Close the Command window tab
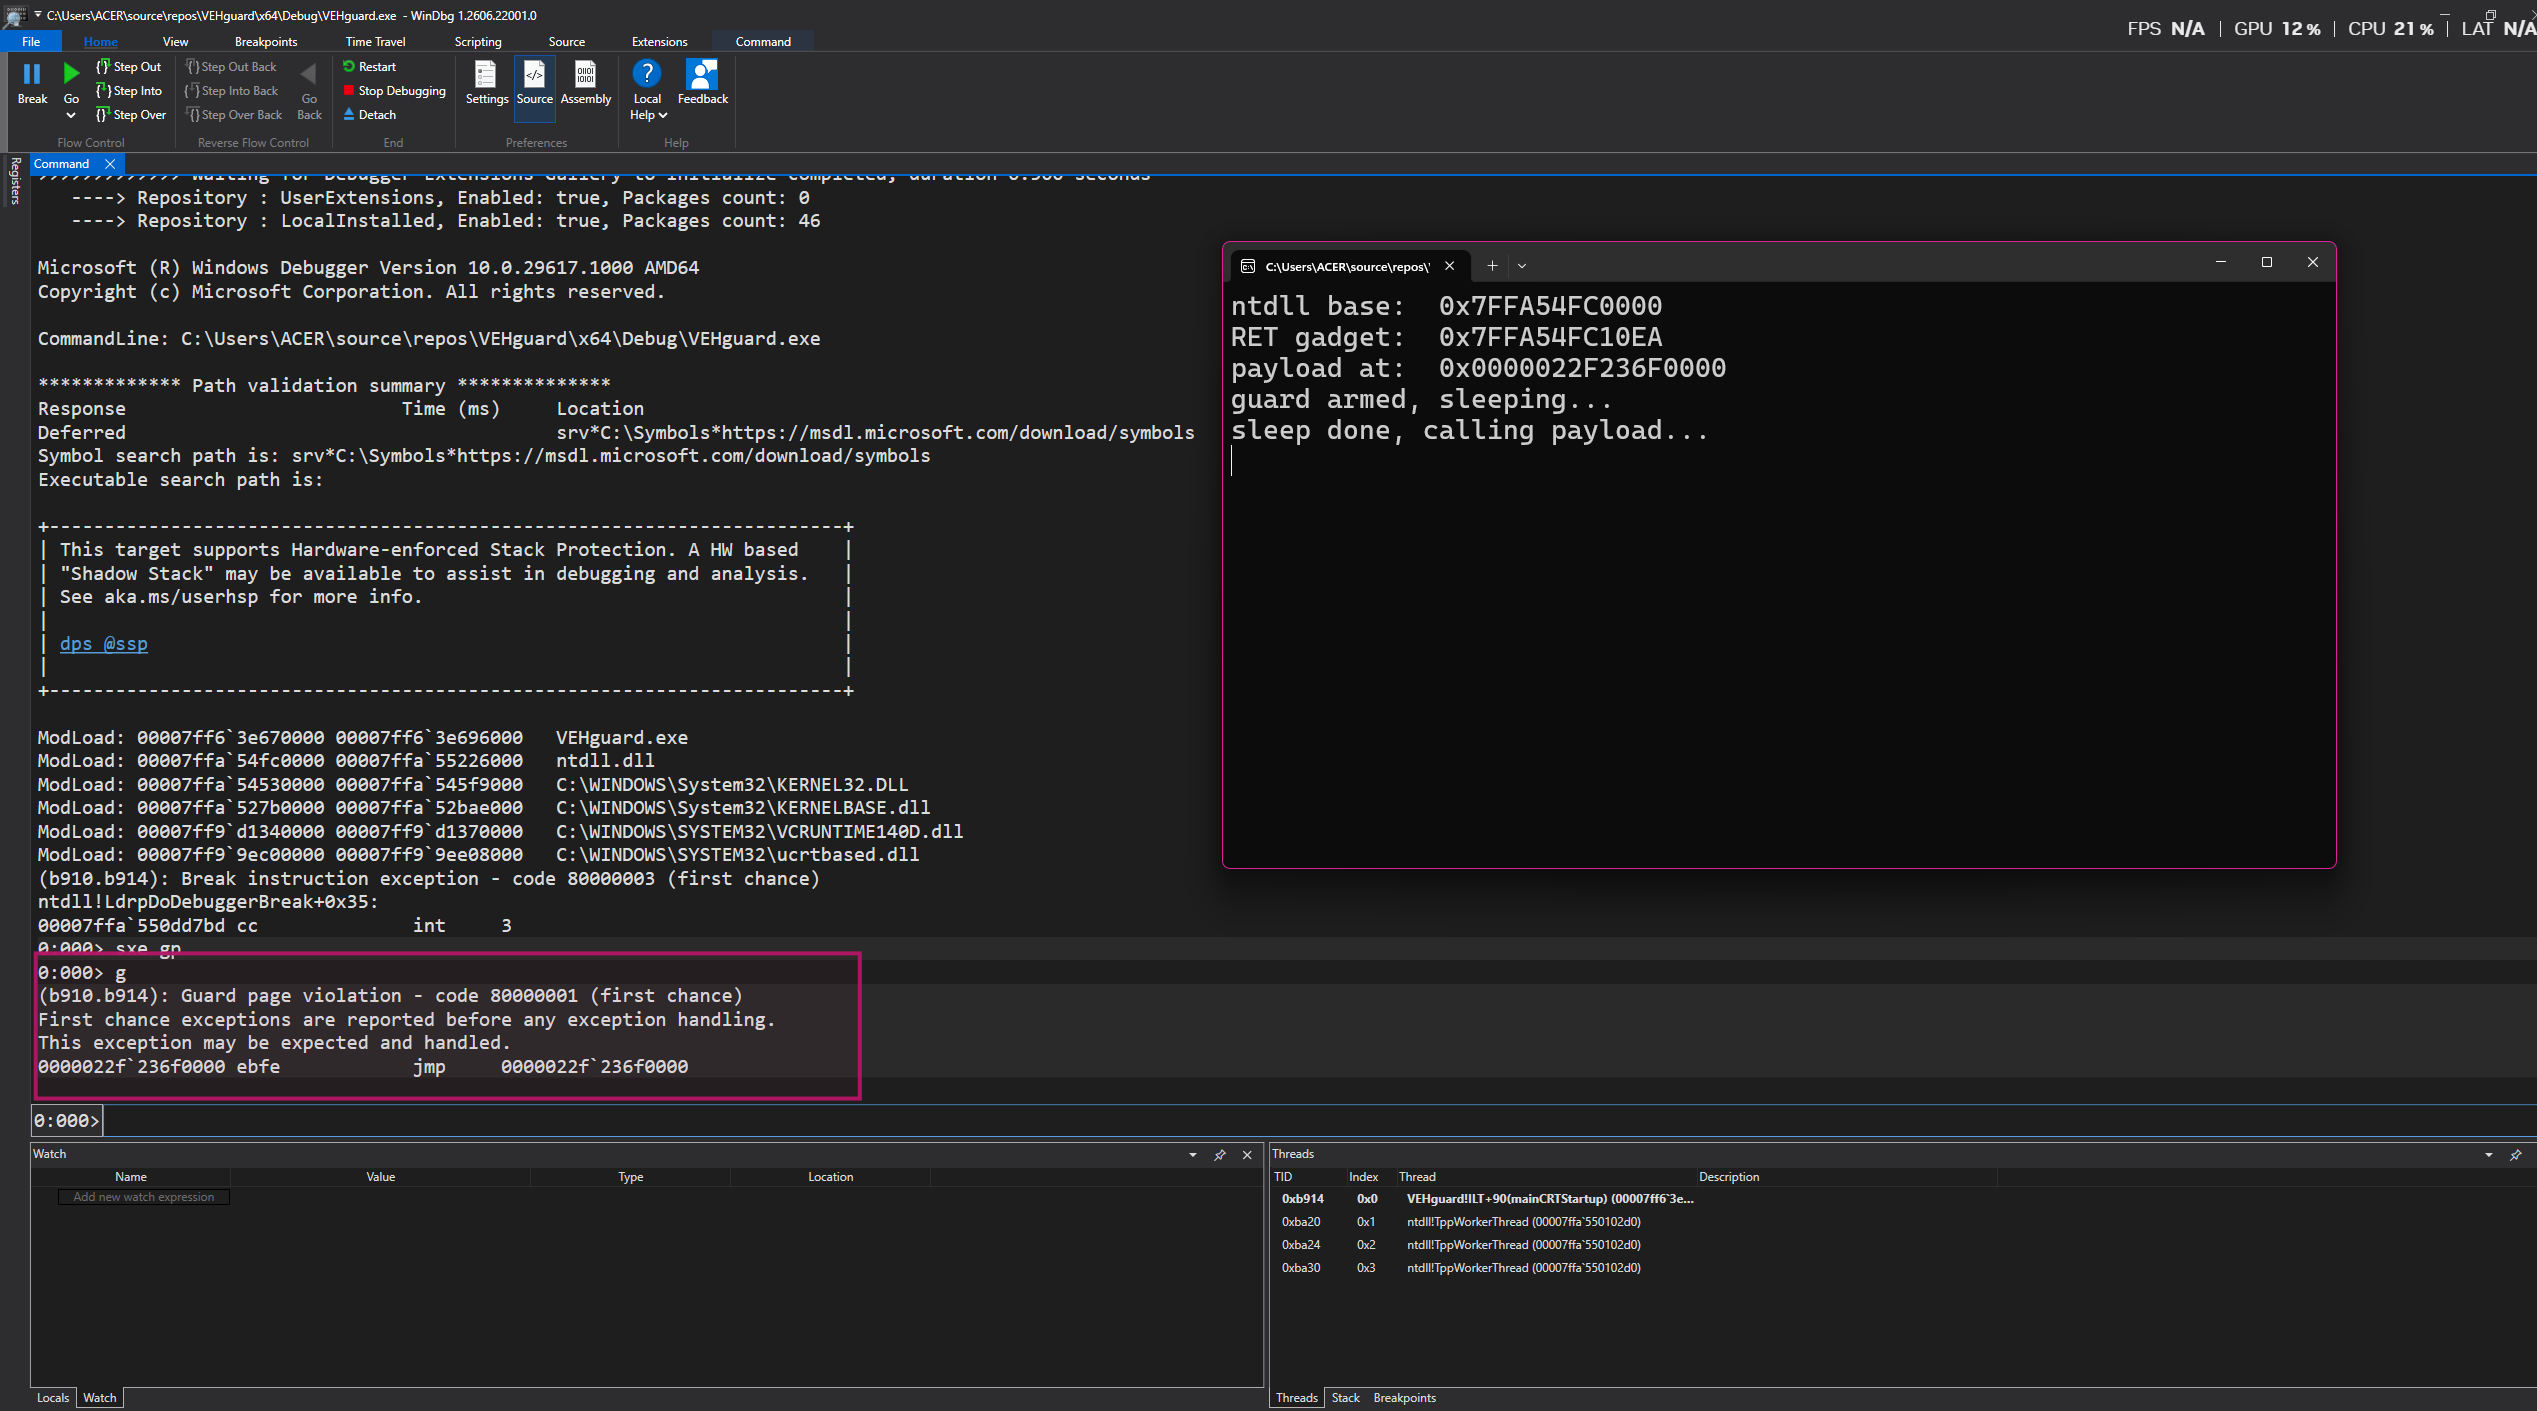 [x=110, y=164]
